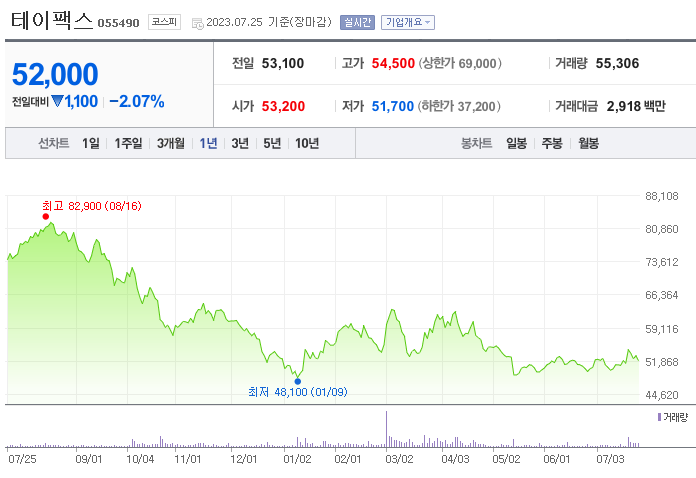
Task: Click the 07/03 date axis label
Action: [610, 459]
